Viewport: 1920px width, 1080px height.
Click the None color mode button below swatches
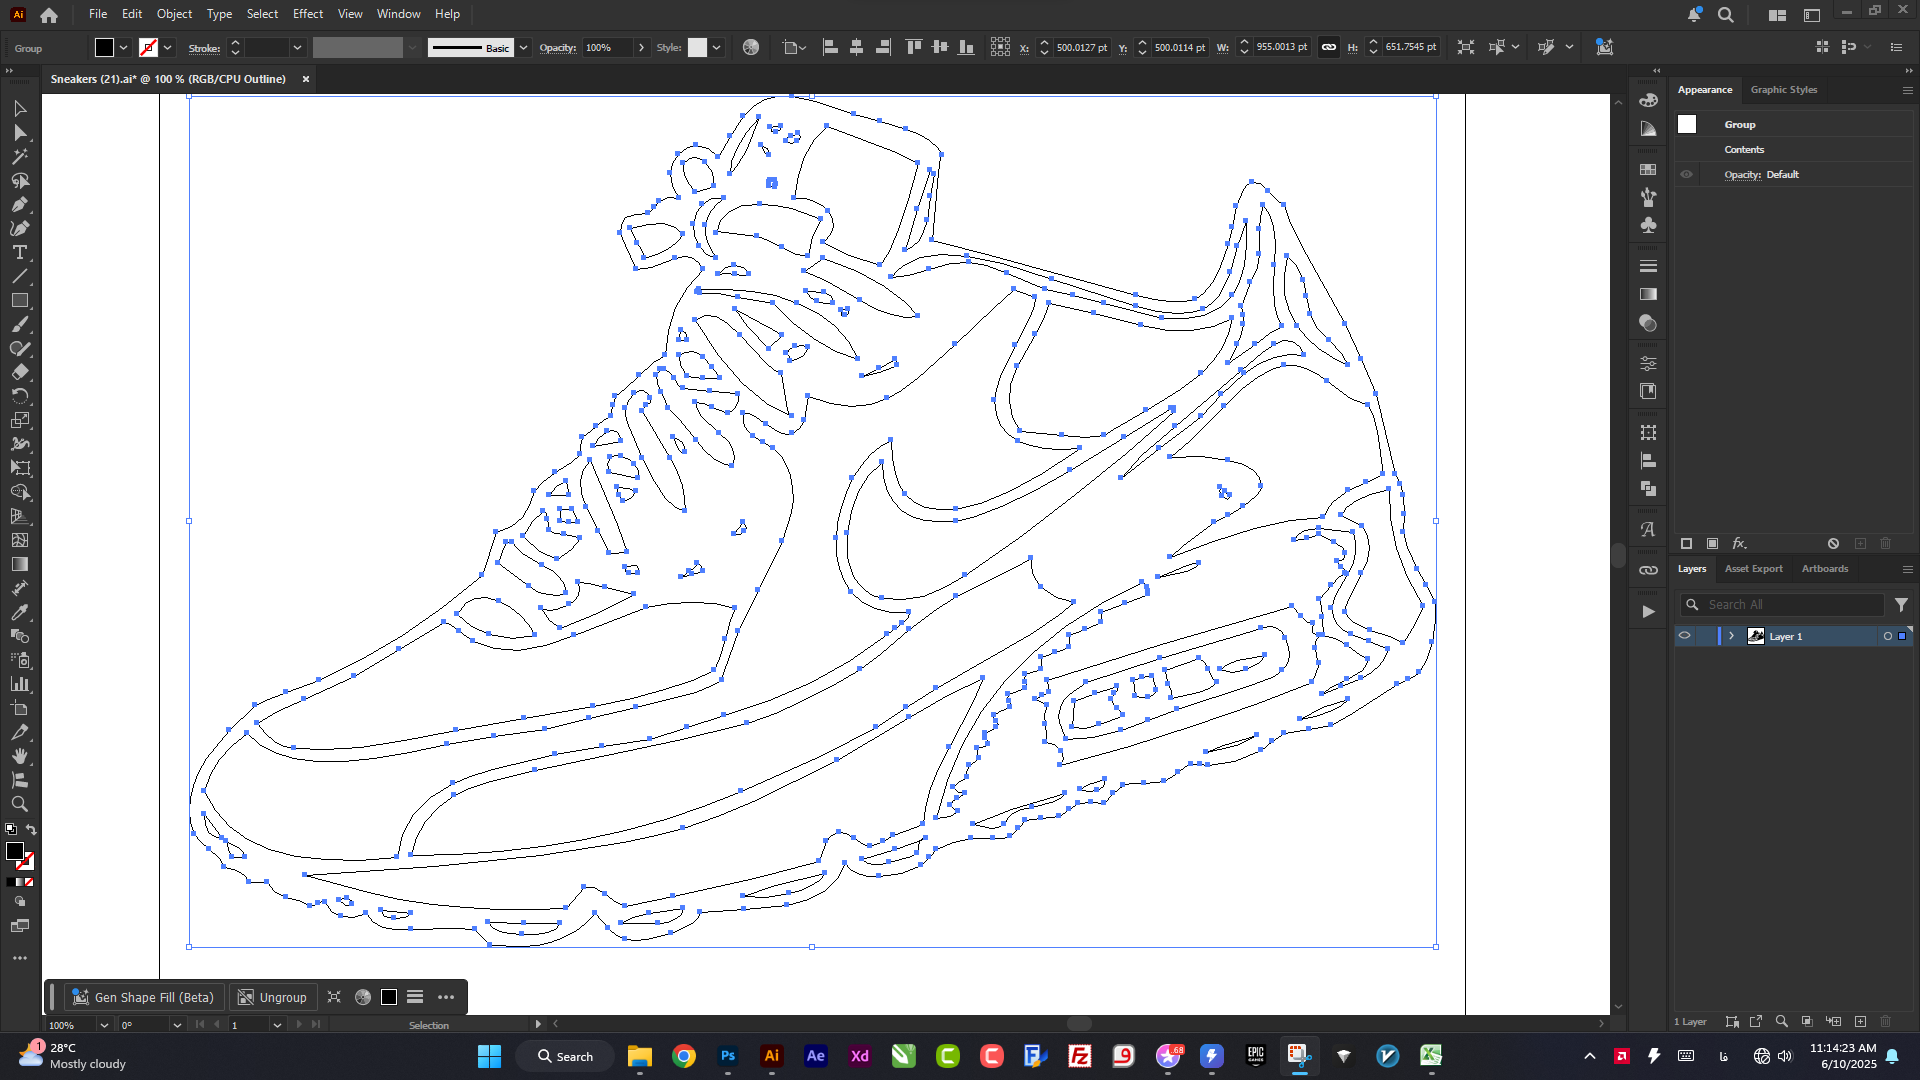(30, 882)
